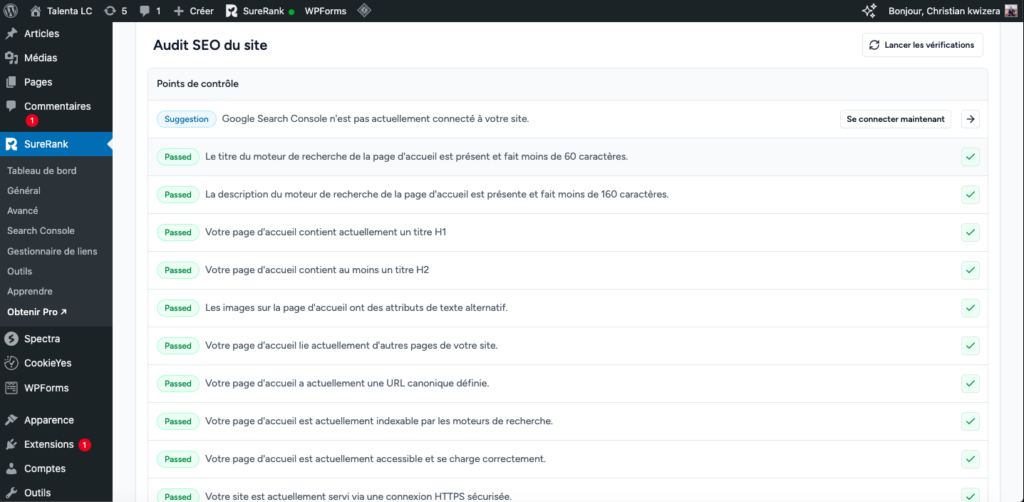1024x502 pixels.
Task: Click the Google Search Console not connected text
Action: (375, 119)
